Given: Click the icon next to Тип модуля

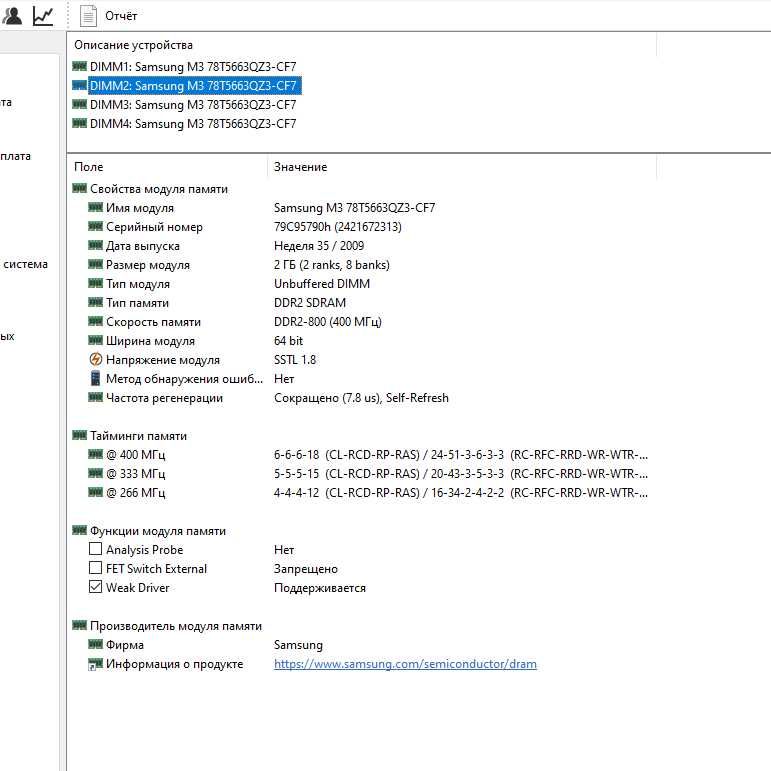Looking at the screenshot, I should tap(95, 283).
